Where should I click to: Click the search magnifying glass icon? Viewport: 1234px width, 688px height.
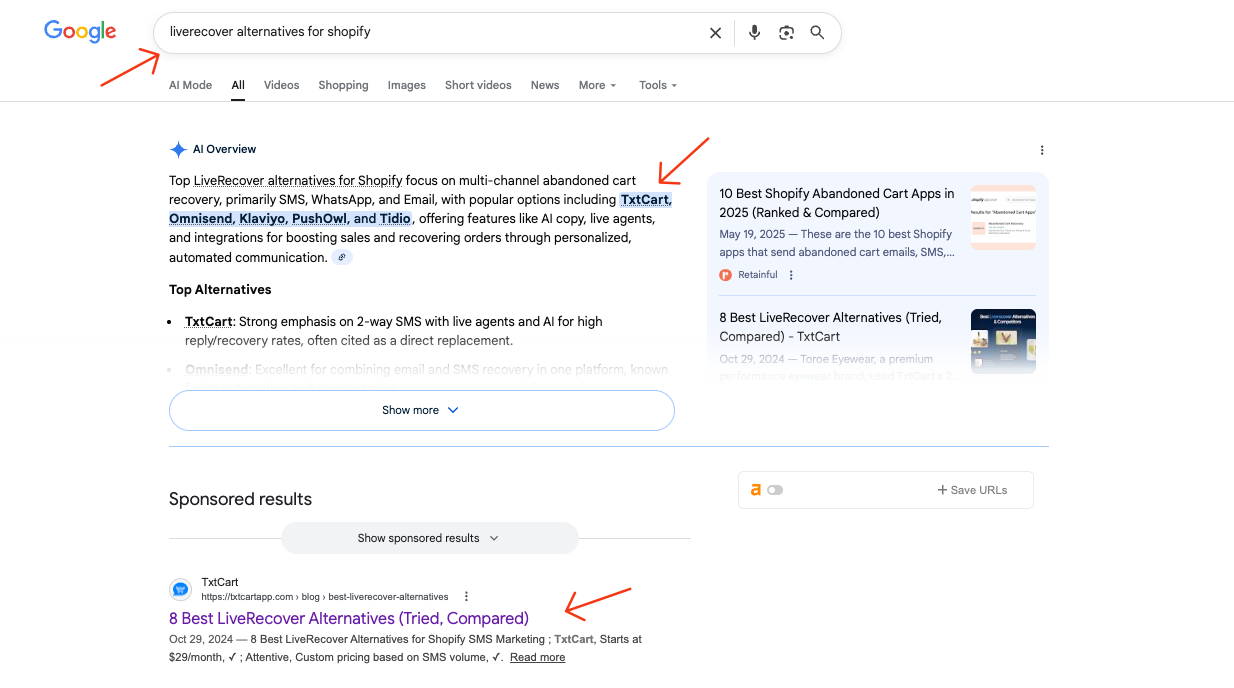[817, 32]
